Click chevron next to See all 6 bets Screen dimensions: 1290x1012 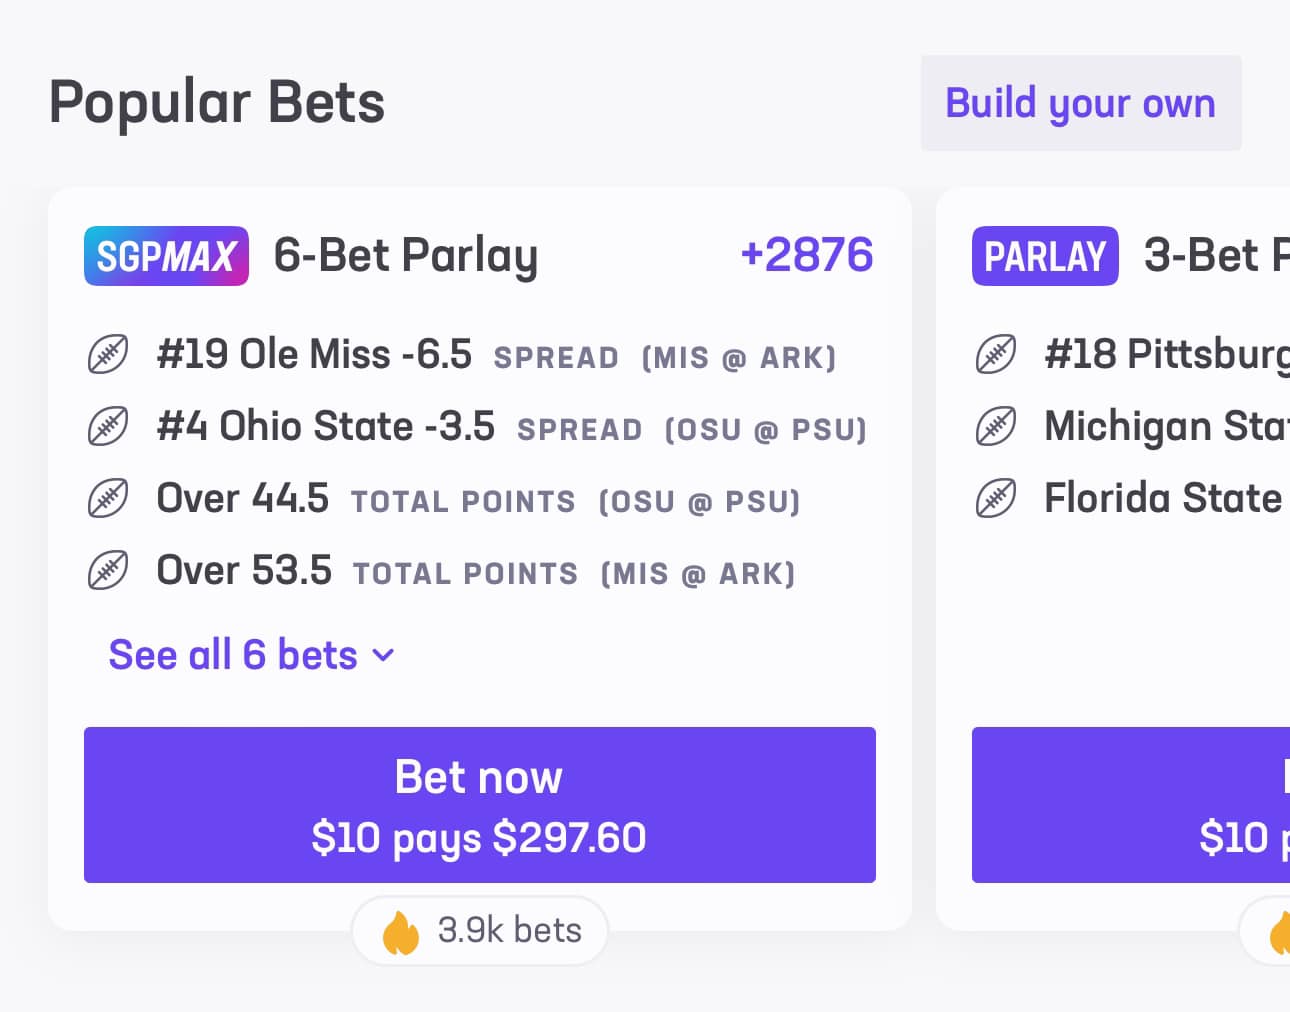pos(383,656)
